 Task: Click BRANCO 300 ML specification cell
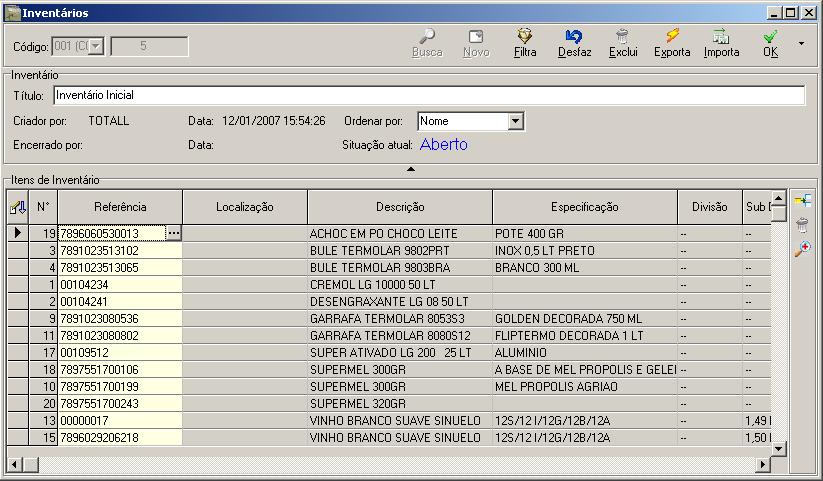click(x=585, y=268)
